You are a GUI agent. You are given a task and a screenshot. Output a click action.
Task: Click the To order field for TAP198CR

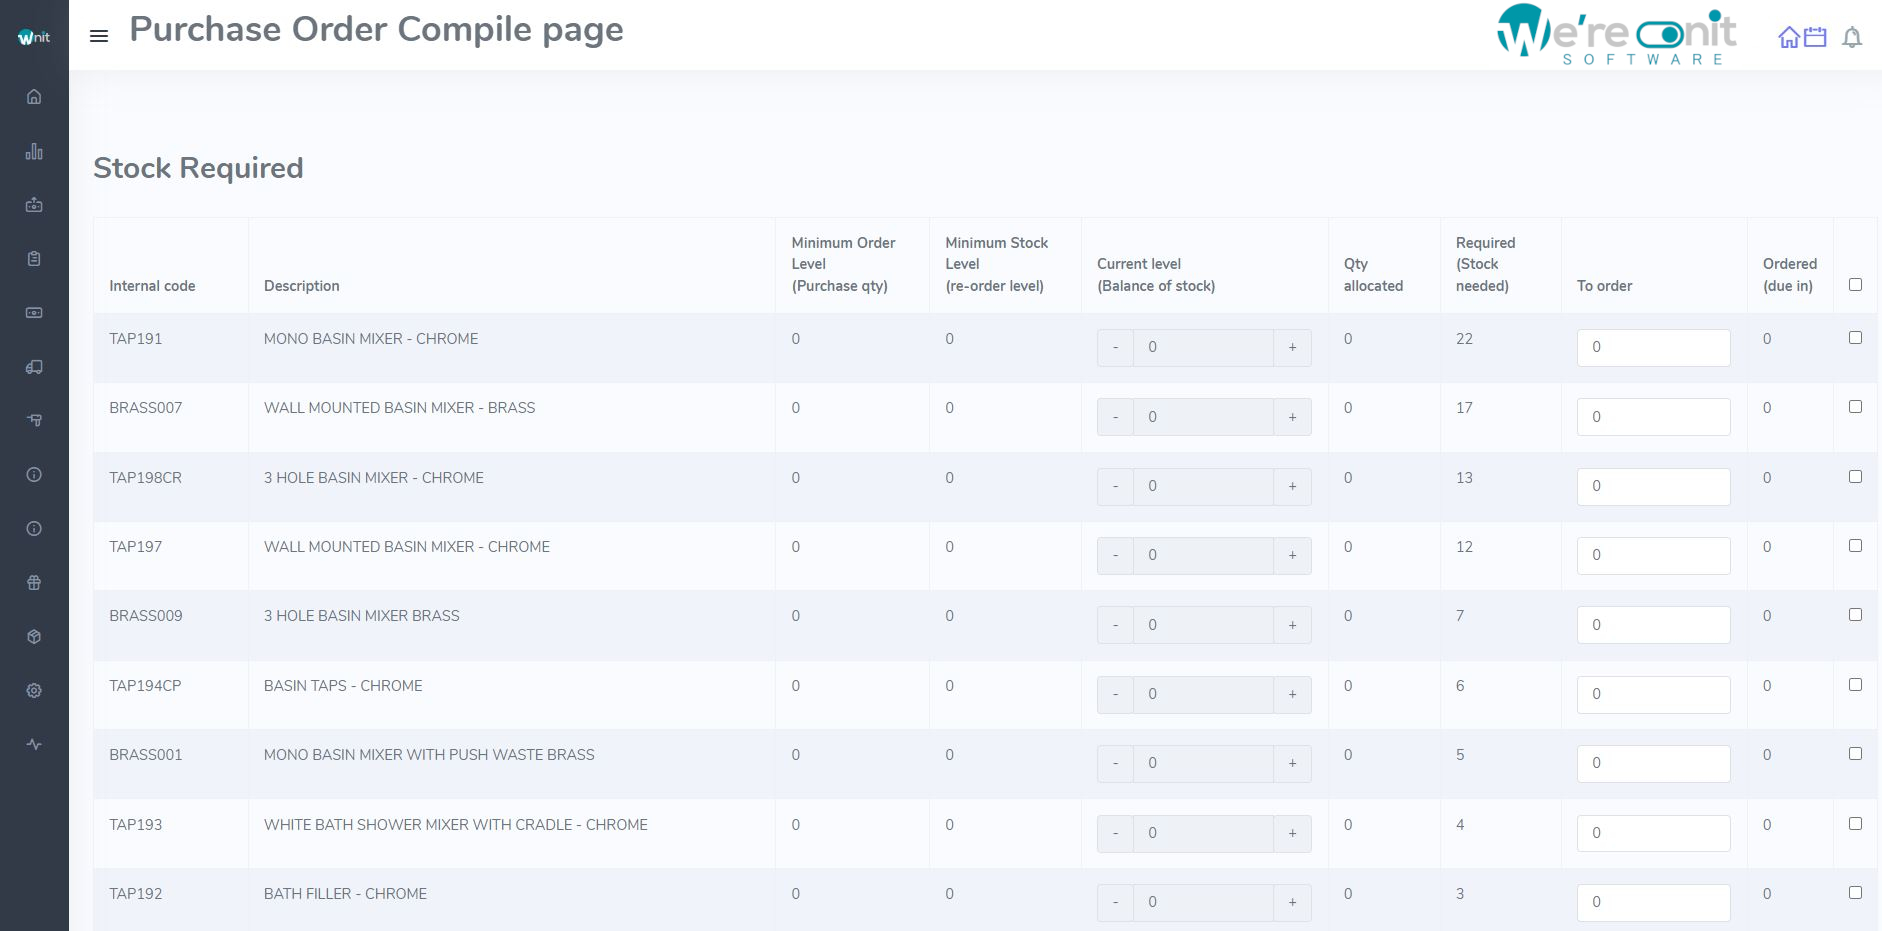(x=1653, y=486)
